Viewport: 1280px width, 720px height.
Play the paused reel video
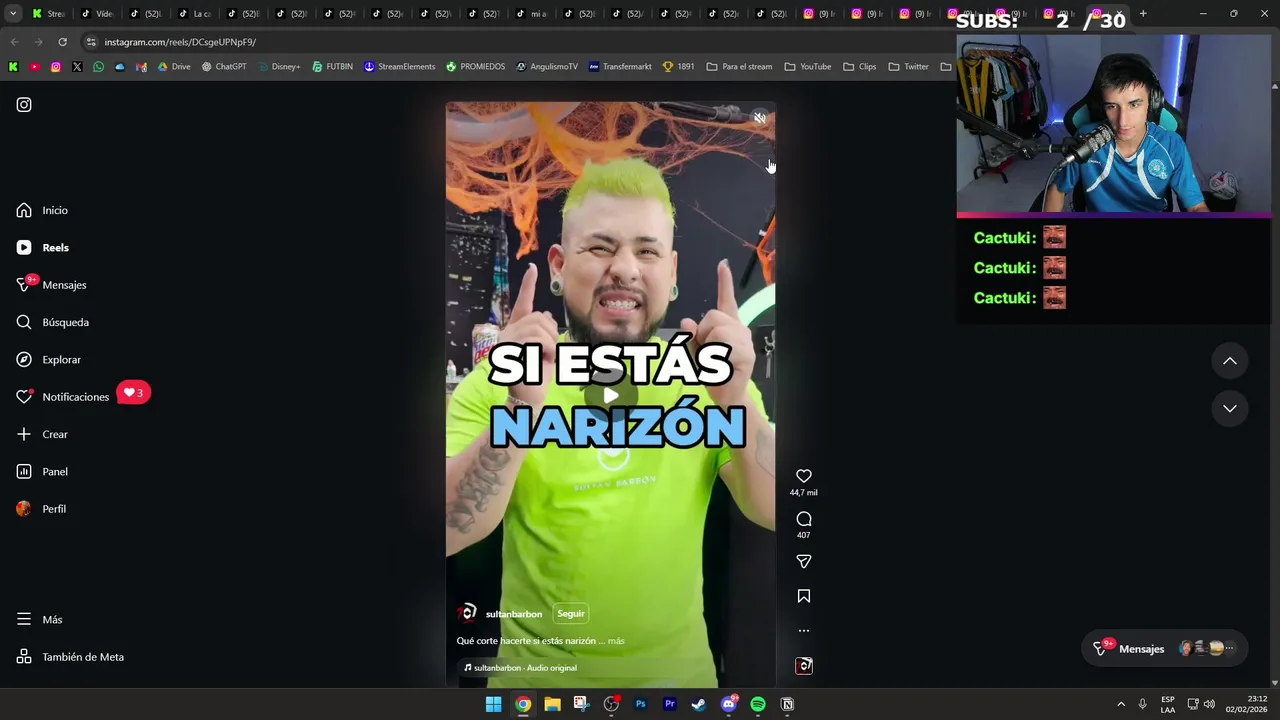pyautogui.click(x=610, y=395)
